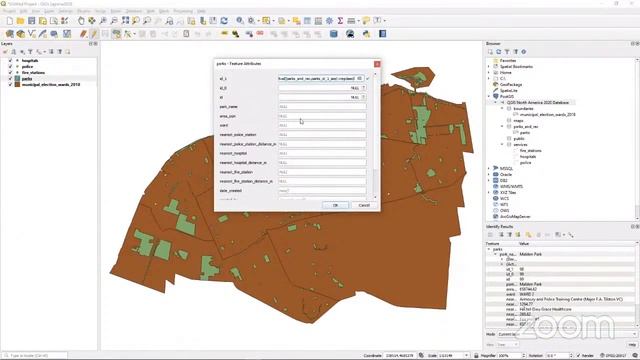The image size is (640, 360).
Task: Expand tree in Identify Results toolbar
Action: pos(501,235)
